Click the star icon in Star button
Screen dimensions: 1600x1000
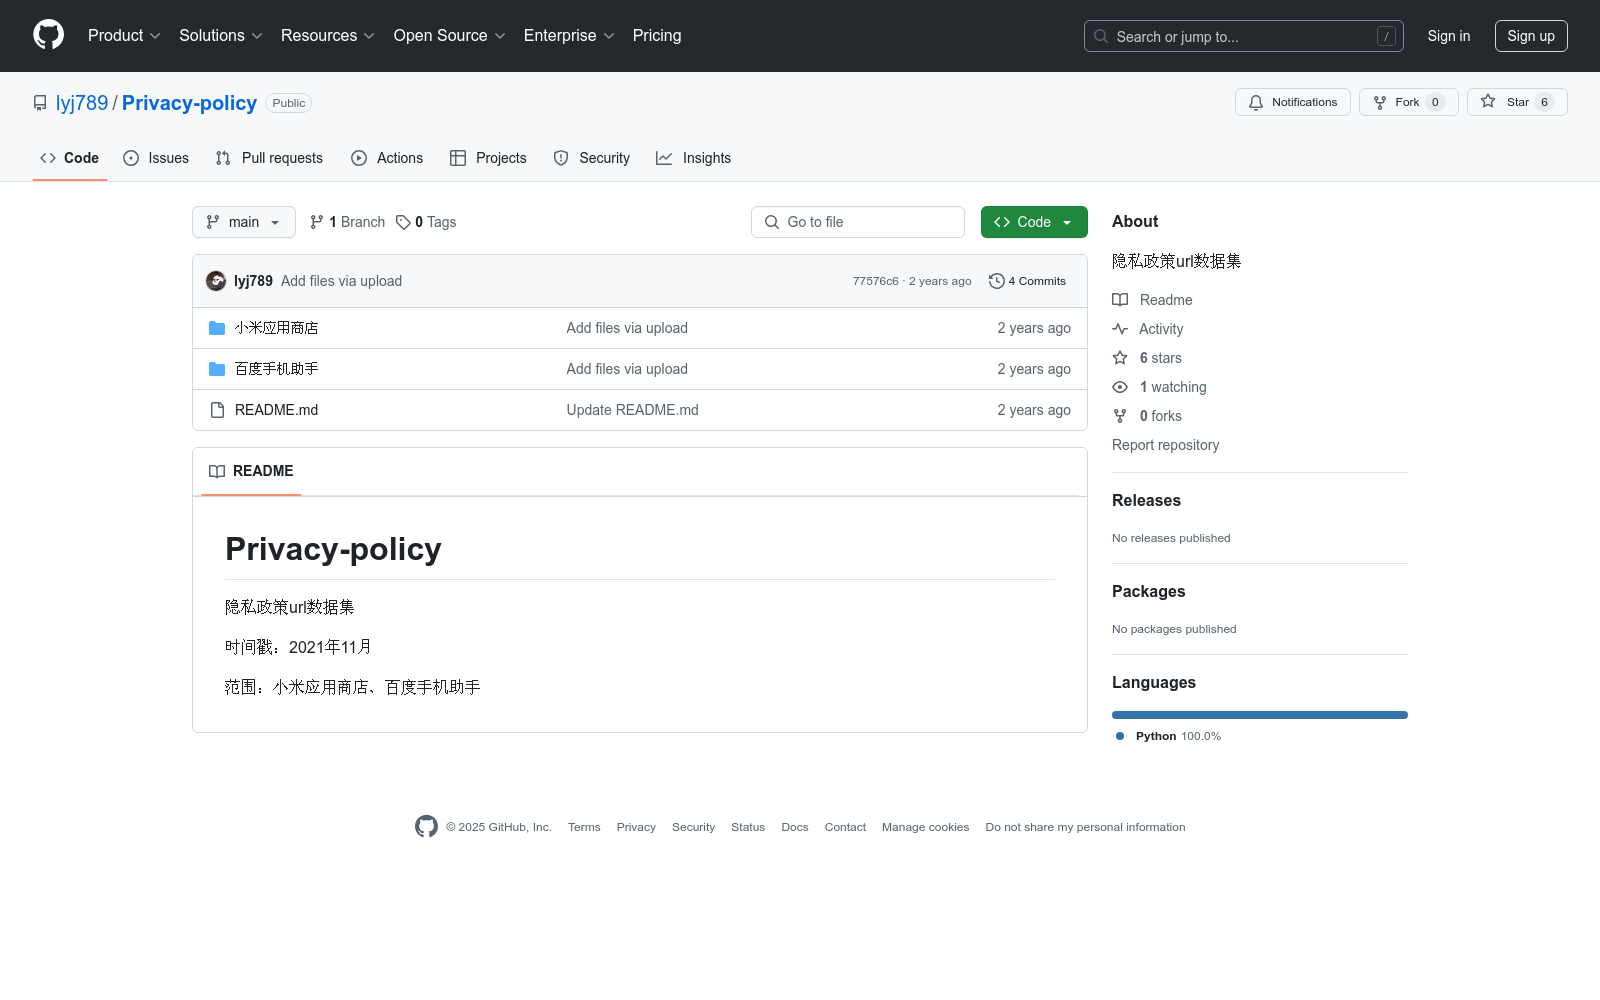pyautogui.click(x=1488, y=102)
